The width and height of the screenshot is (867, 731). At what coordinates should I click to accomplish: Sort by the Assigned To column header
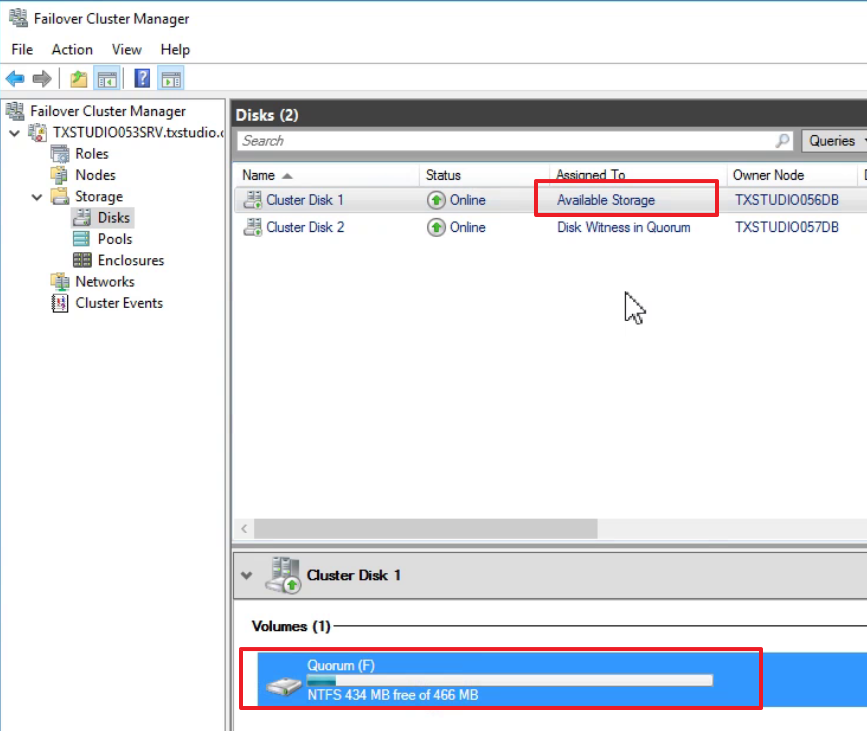click(x=638, y=174)
